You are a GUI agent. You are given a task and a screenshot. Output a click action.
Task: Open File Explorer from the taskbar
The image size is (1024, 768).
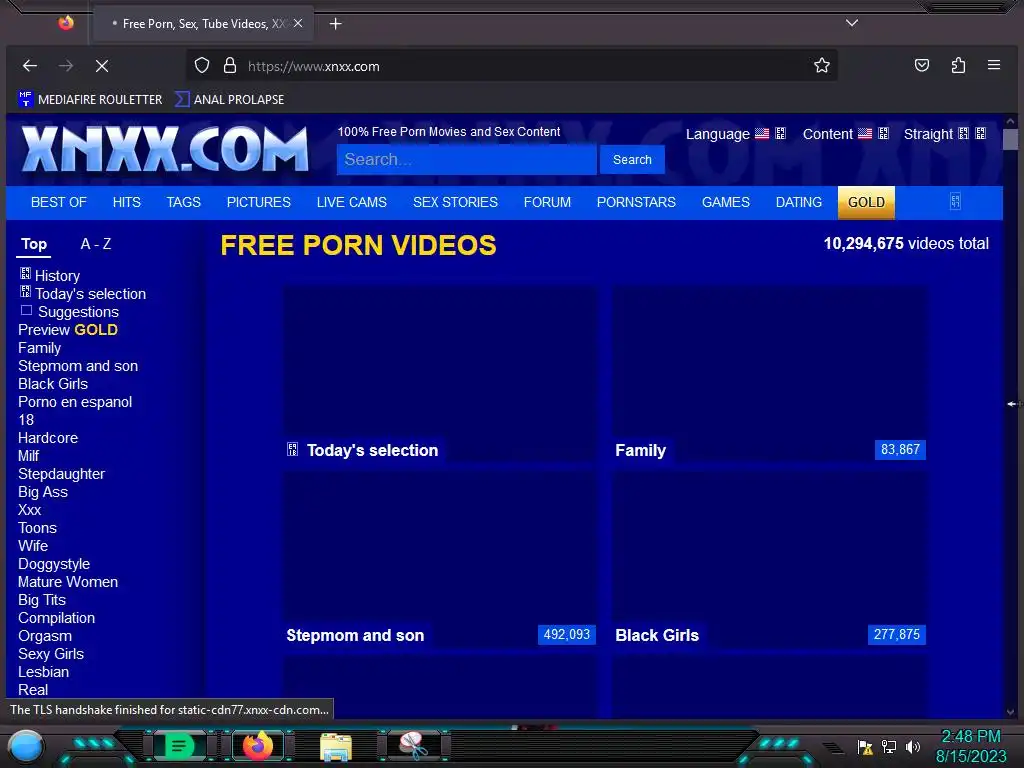click(x=336, y=746)
